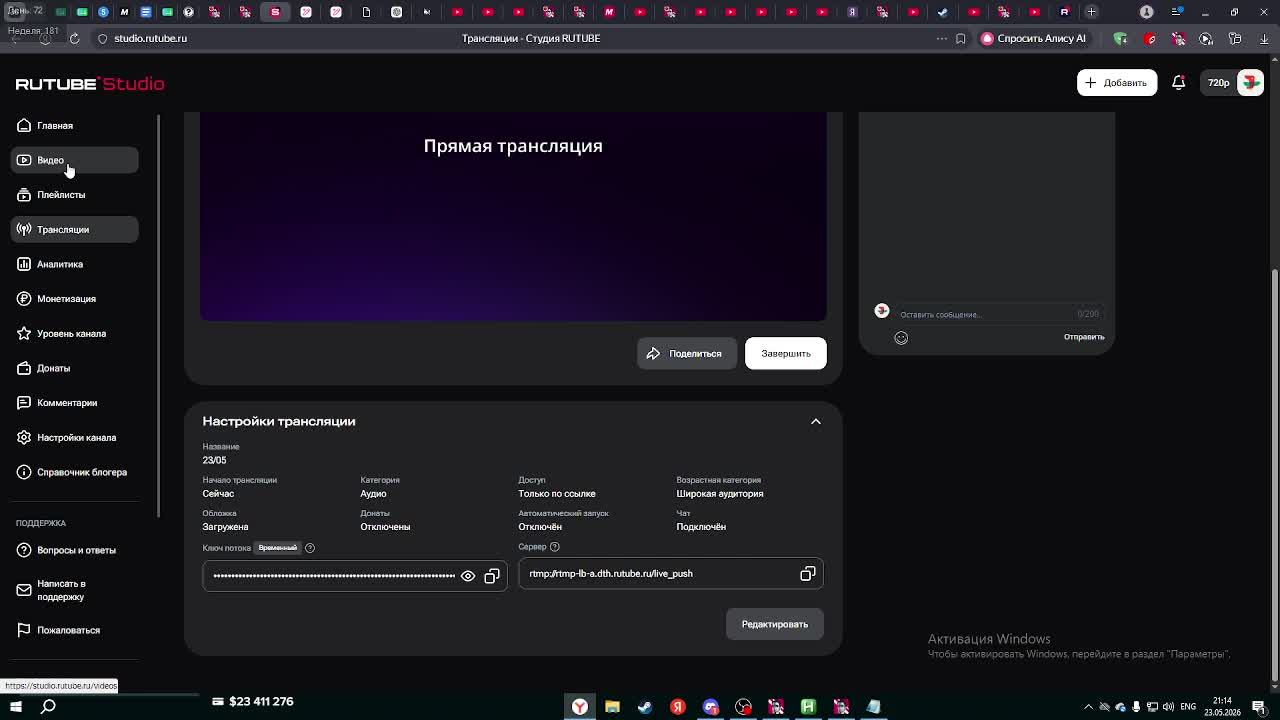Click the browser profile icon in tab bar
The image size is (1280, 720).
point(1147,12)
